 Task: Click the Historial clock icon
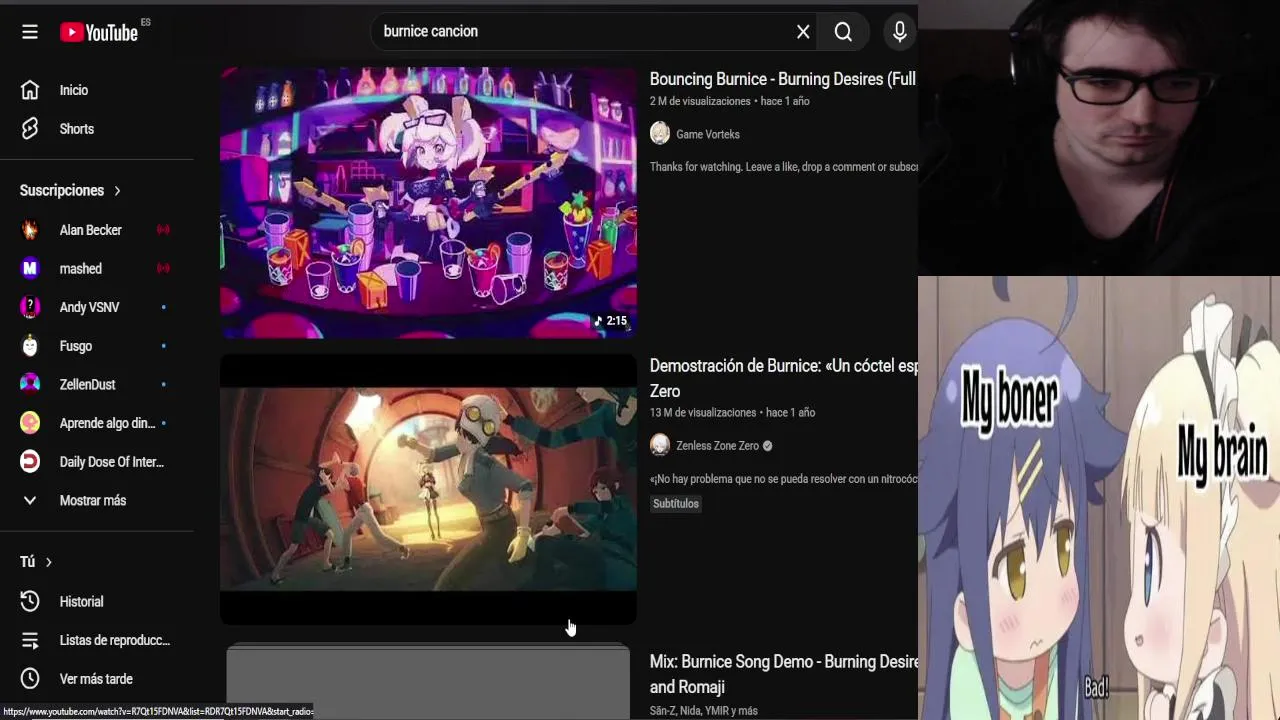[30, 601]
